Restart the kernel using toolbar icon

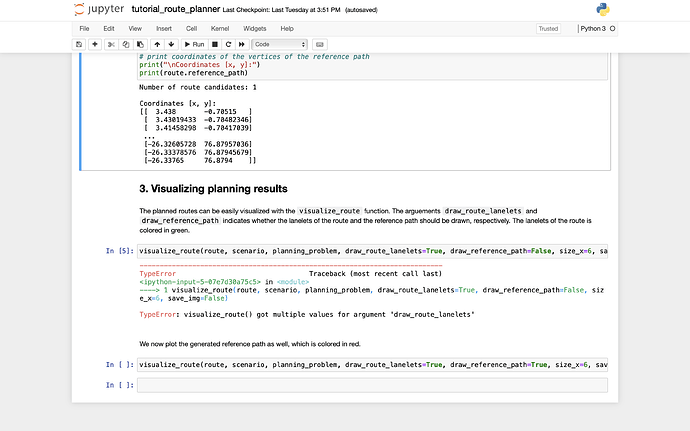[228, 45]
